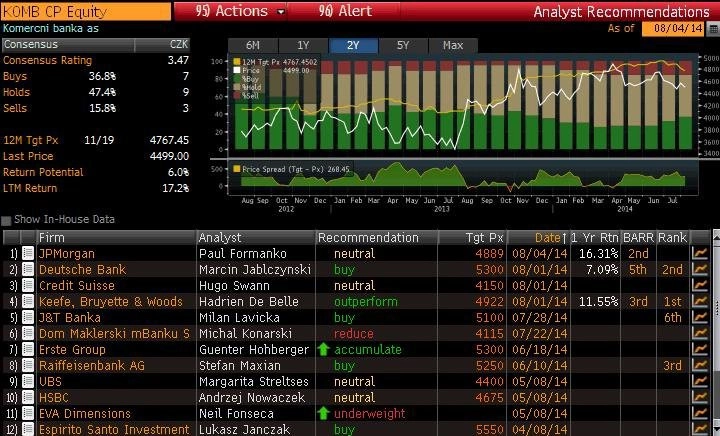Image resolution: width=720 pixels, height=436 pixels.
Task: Open the Raiffeisenbank AG document icon
Action: (28, 366)
